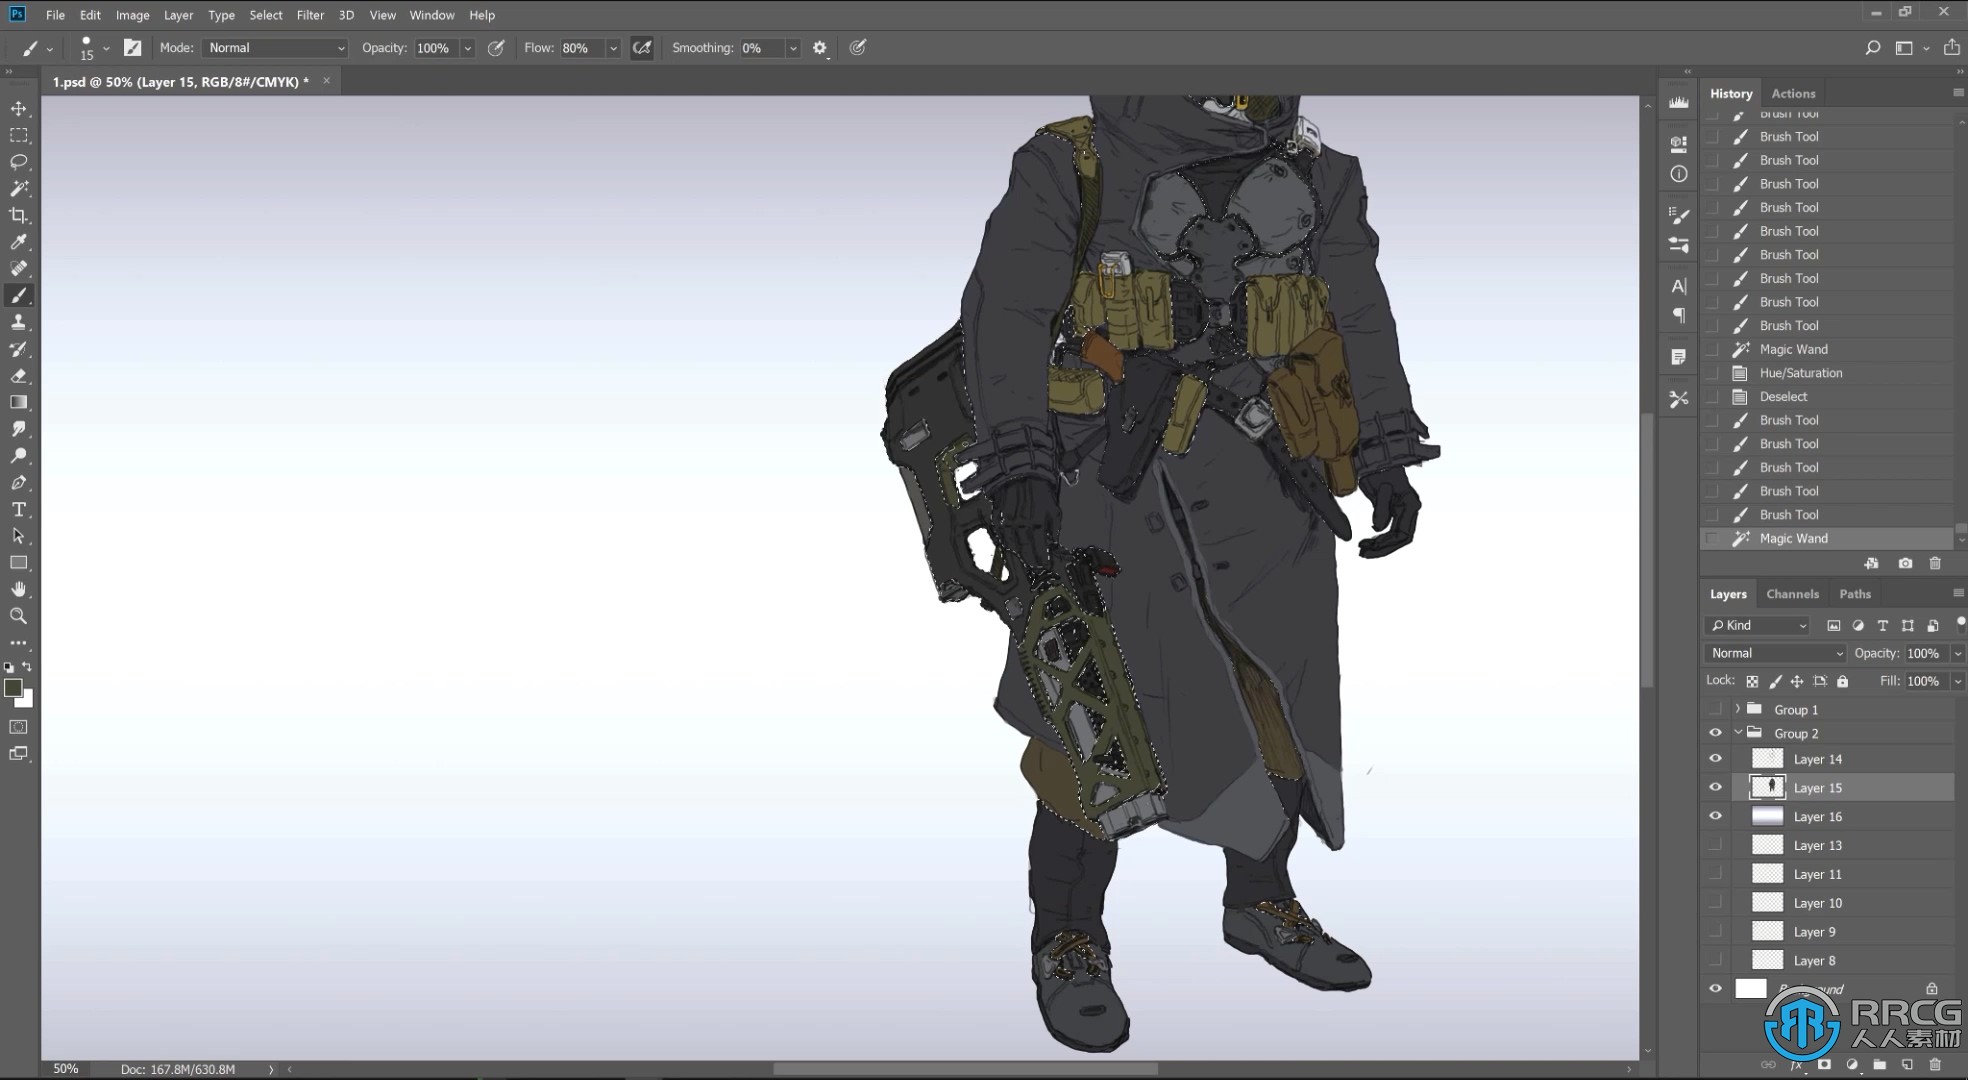Open the Select menu
The image size is (1968, 1080).
[266, 15]
